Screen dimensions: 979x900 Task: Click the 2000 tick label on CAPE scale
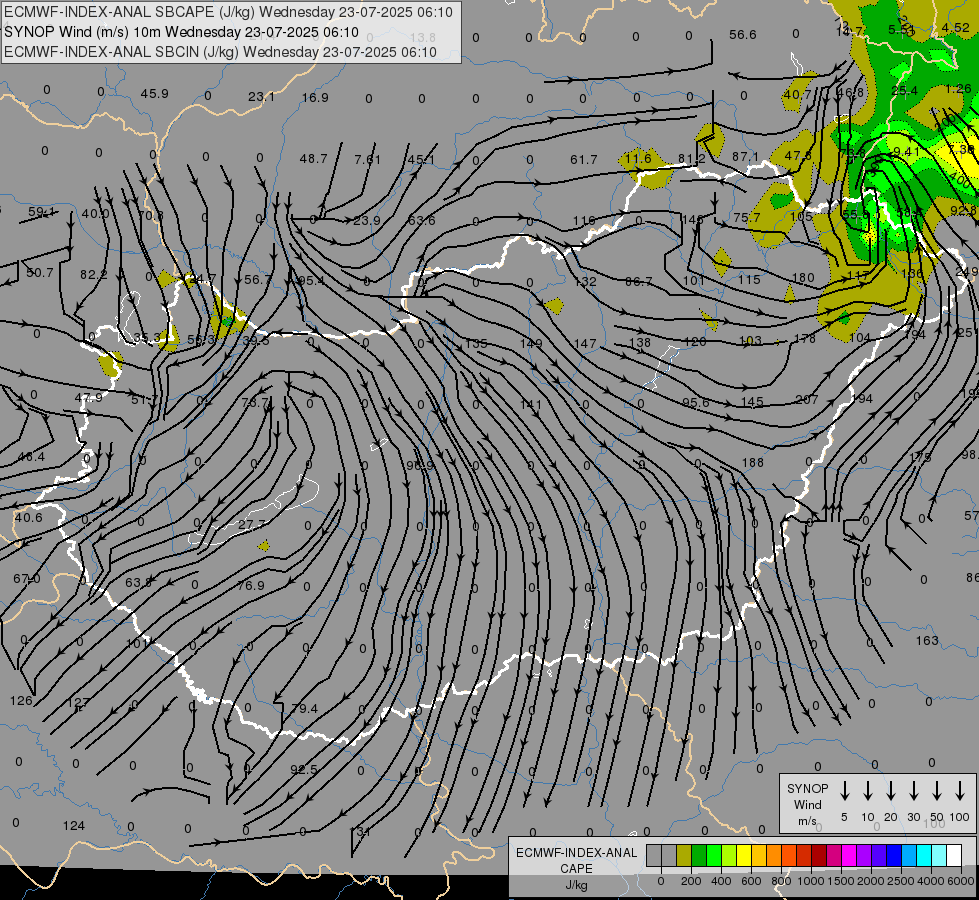(871, 881)
